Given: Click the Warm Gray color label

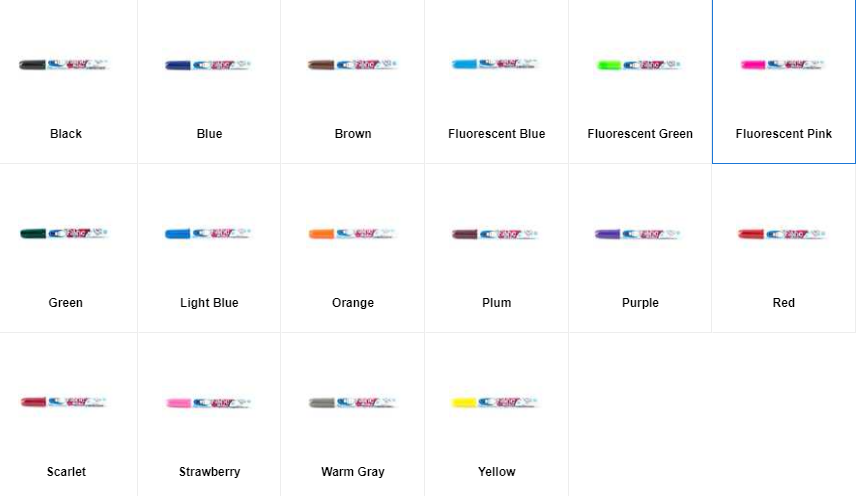Looking at the screenshot, I should (353, 471).
